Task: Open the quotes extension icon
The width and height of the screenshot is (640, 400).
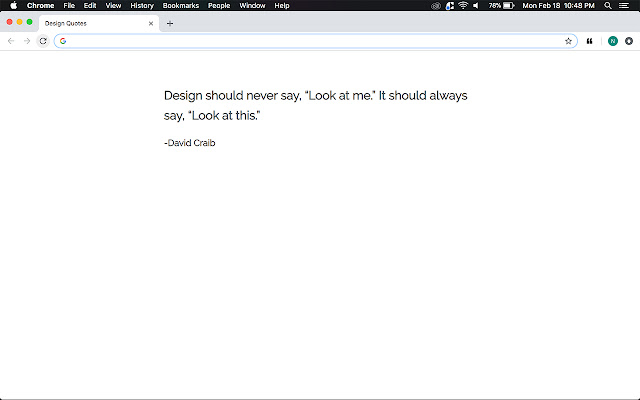Action: click(x=590, y=41)
